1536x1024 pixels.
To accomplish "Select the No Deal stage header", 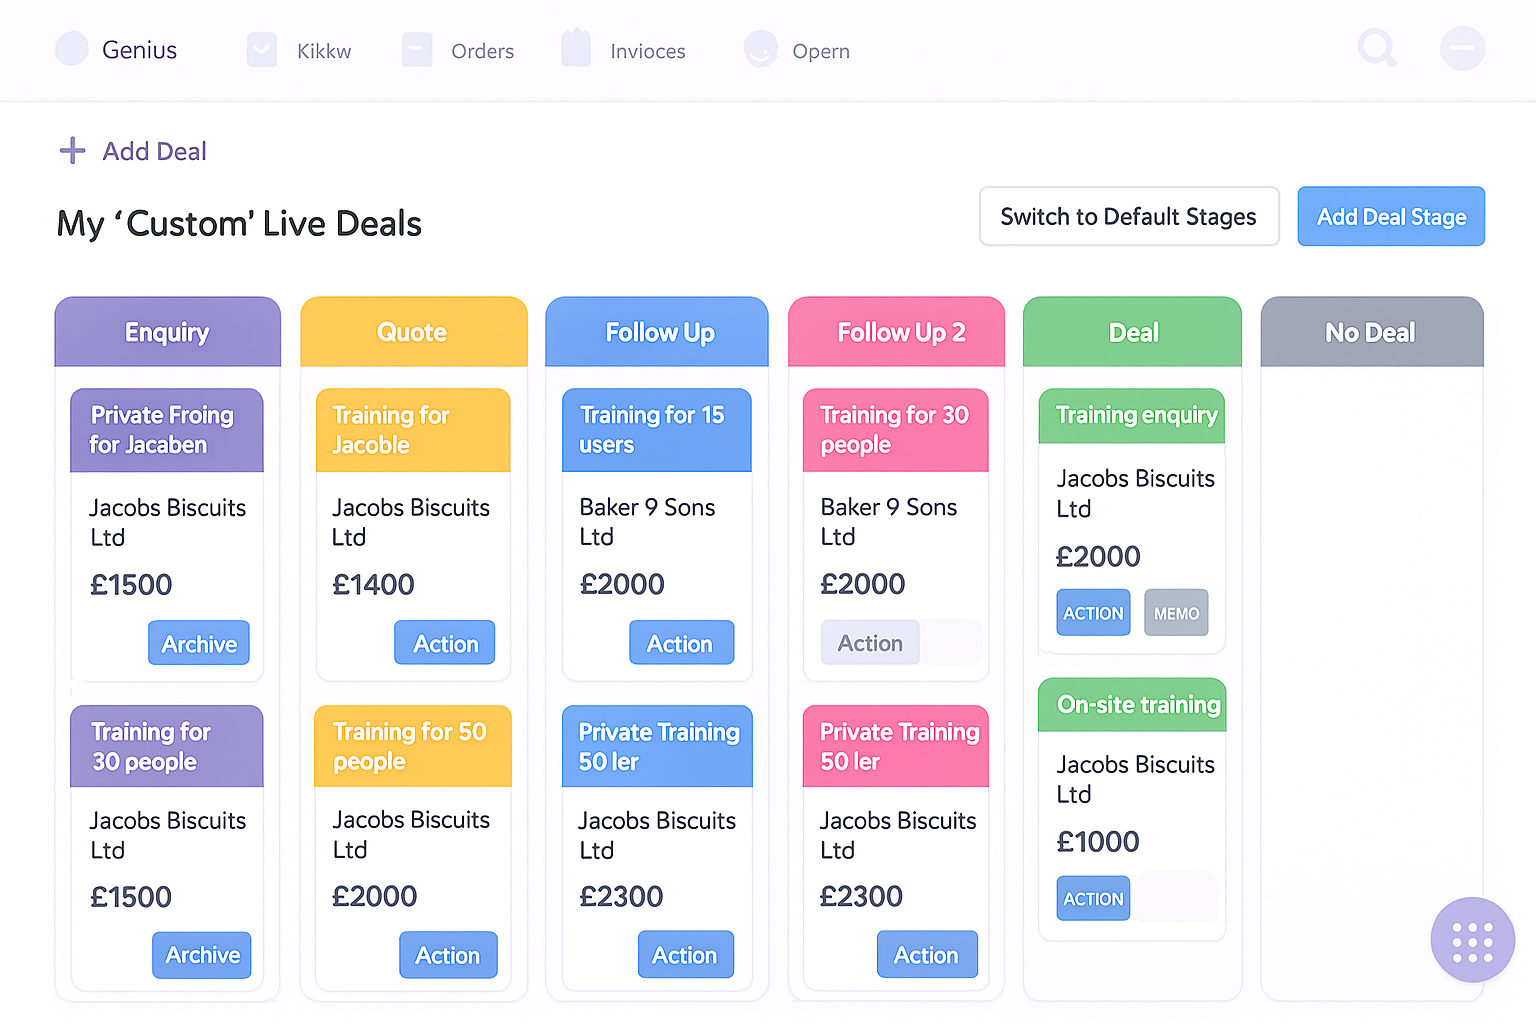I will point(1371,332).
